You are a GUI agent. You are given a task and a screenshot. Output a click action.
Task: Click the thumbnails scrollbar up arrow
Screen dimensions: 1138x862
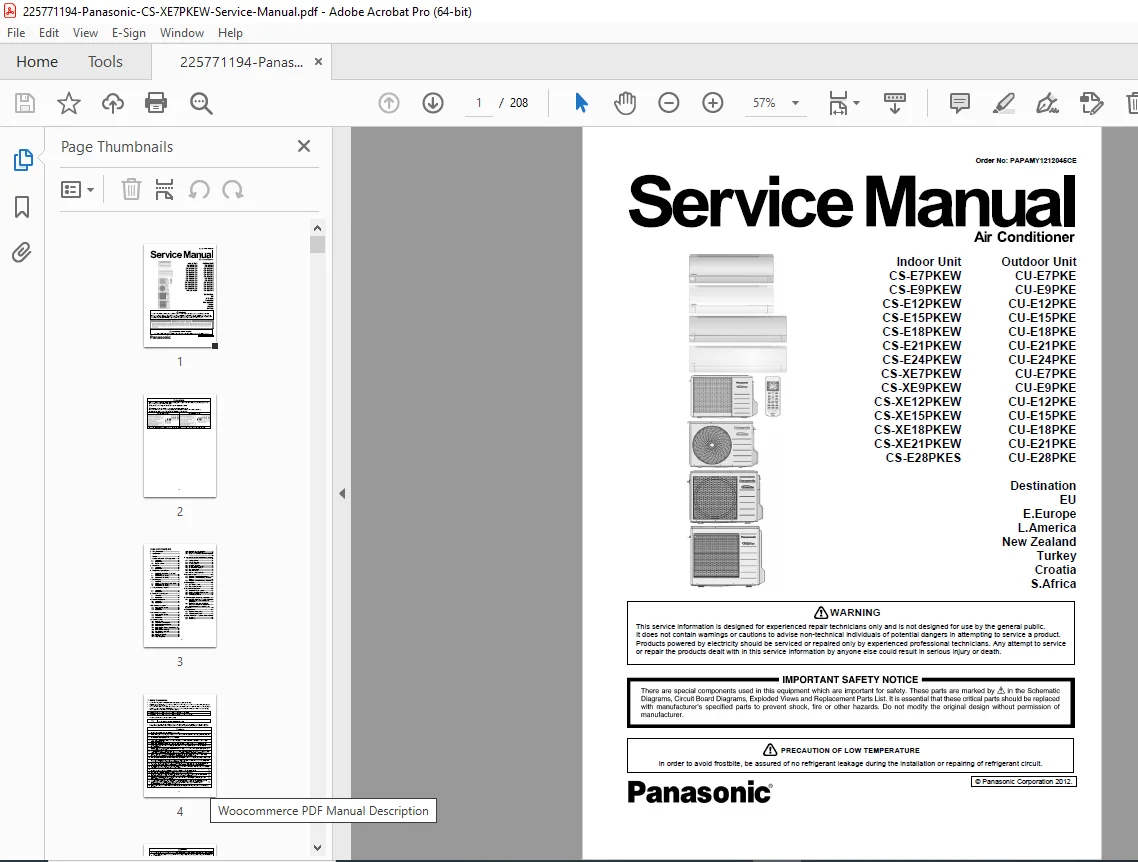(317, 228)
